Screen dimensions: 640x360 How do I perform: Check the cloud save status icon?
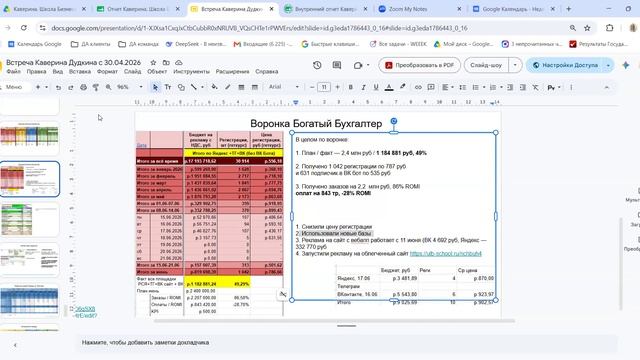coord(179,62)
